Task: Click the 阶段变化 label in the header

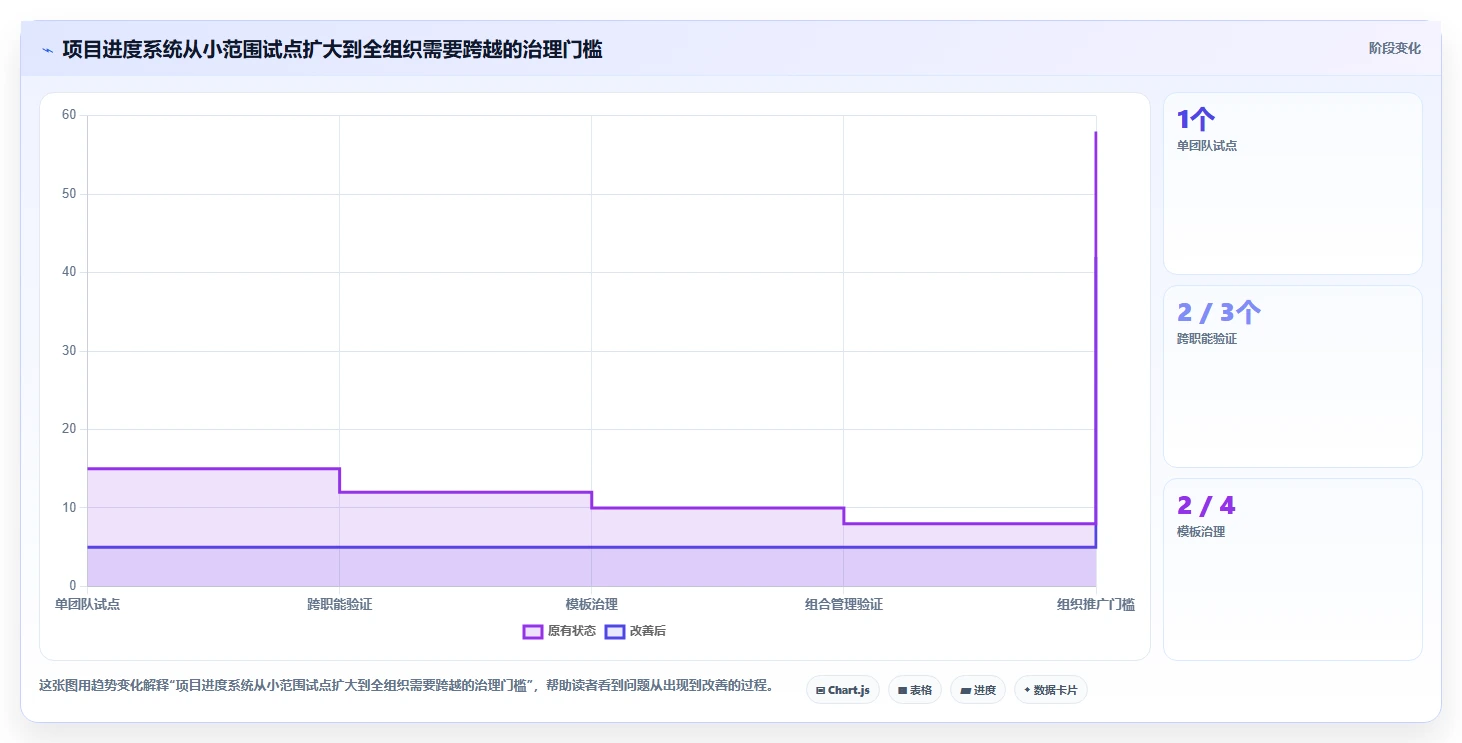Action: click(1395, 49)
